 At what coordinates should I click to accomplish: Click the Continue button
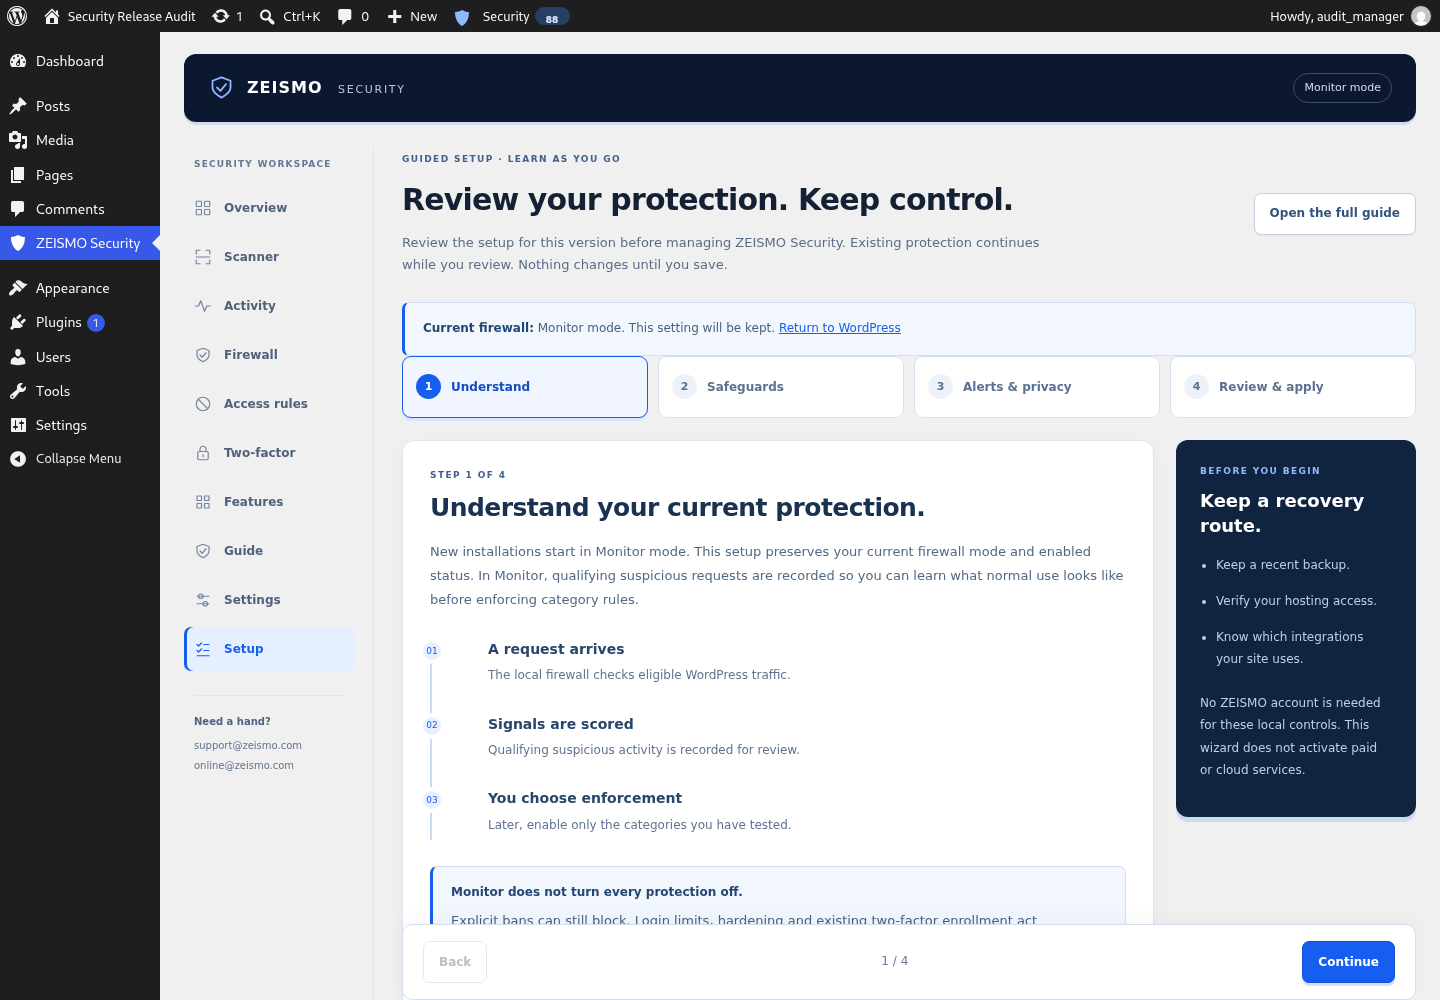click(1348, 962)
